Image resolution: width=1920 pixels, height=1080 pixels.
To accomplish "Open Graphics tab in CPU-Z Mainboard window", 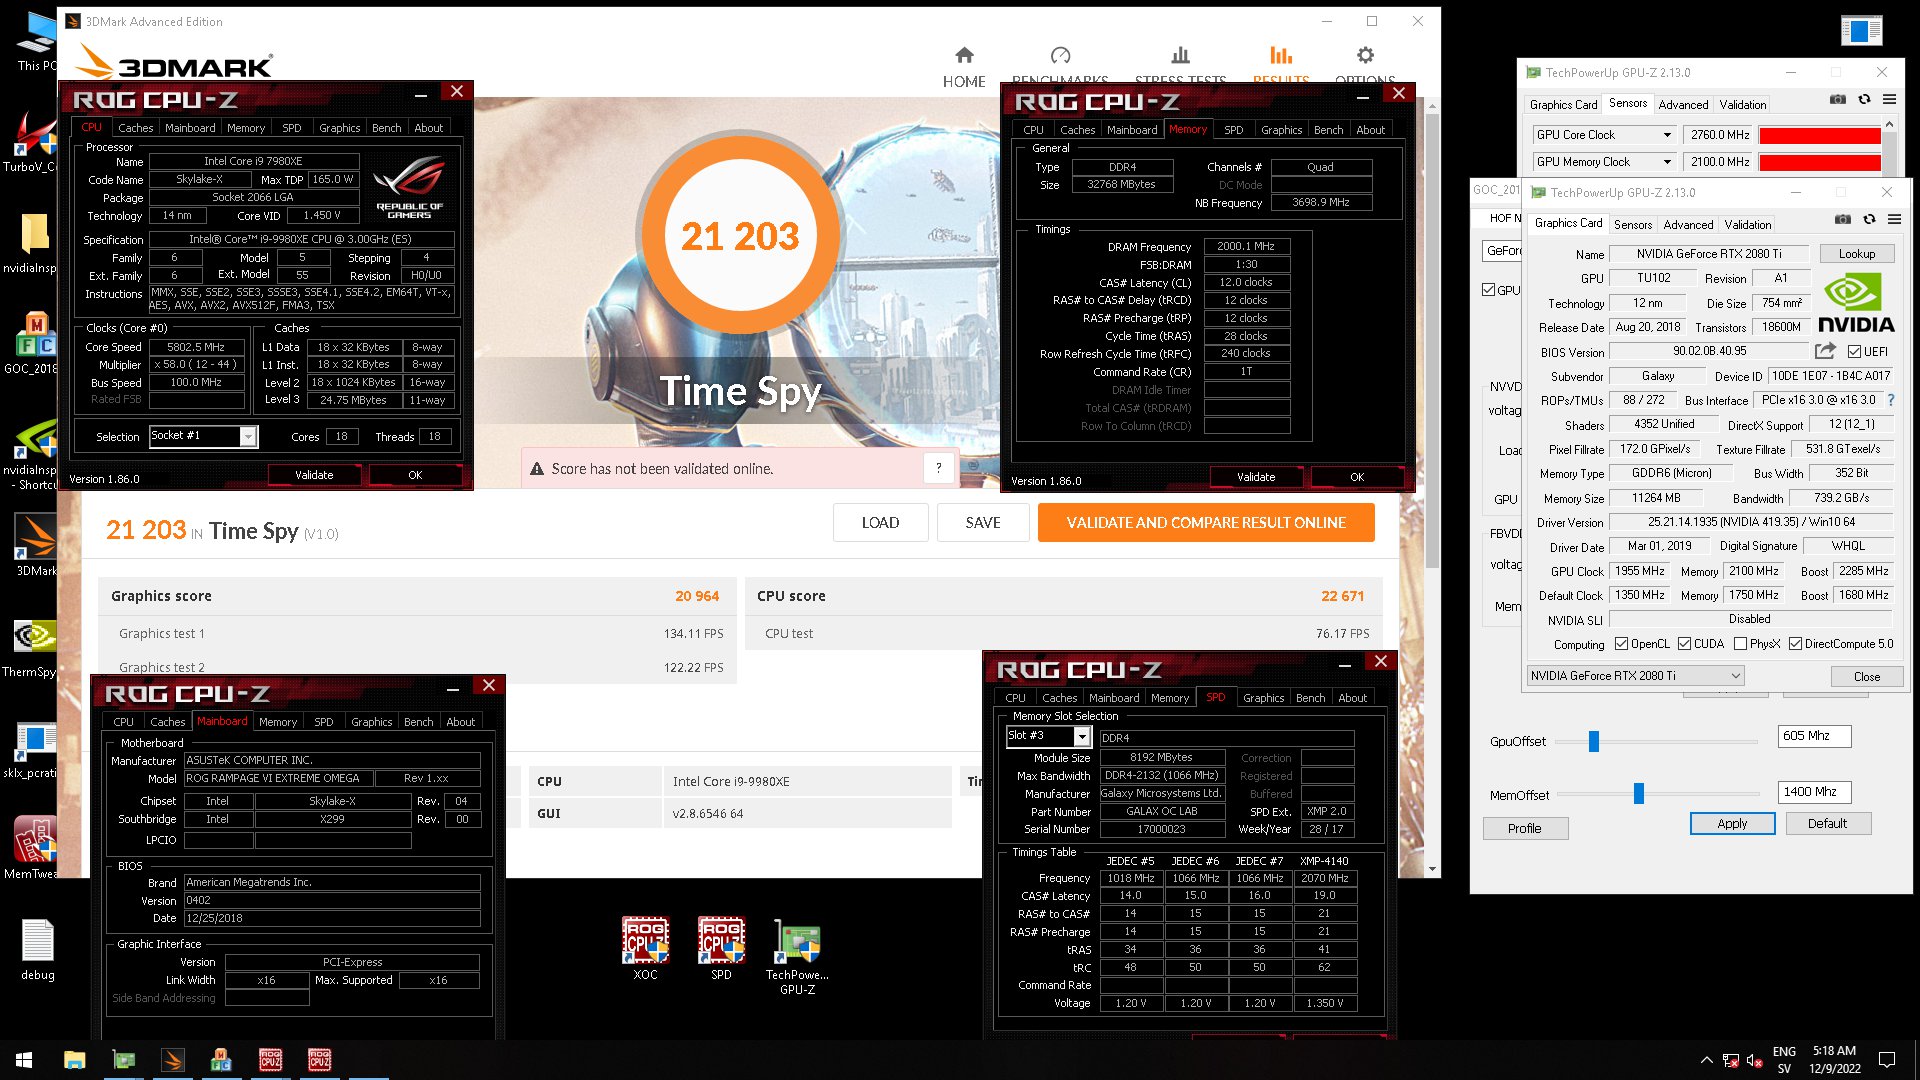I will [x=371, y=722].
